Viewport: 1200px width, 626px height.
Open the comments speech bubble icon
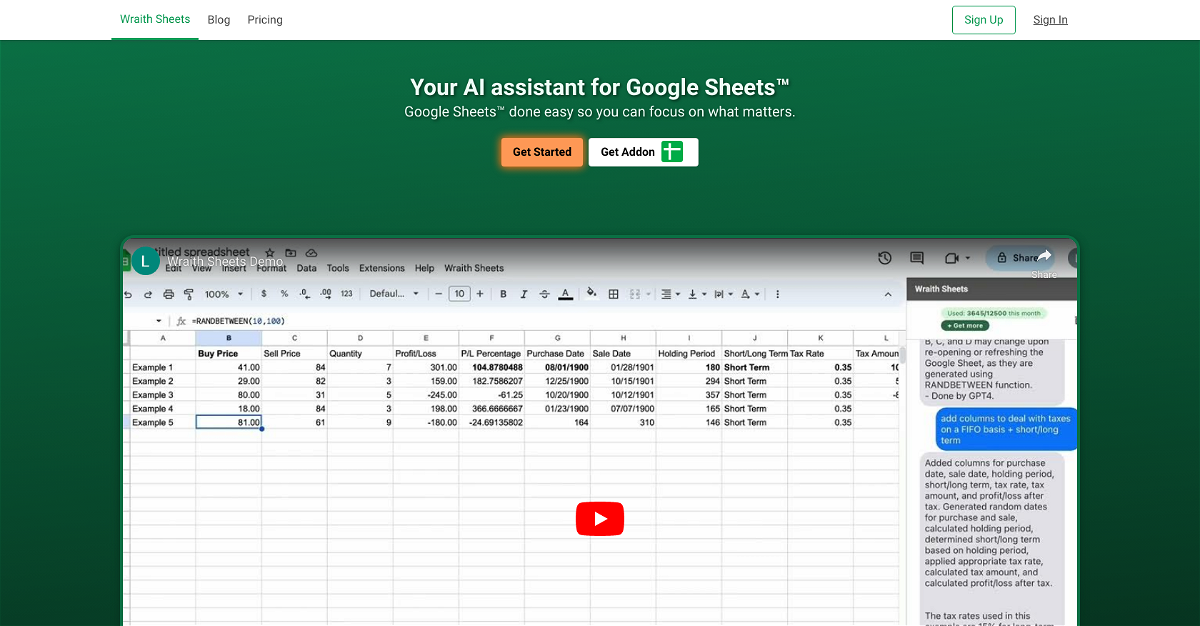917,258
